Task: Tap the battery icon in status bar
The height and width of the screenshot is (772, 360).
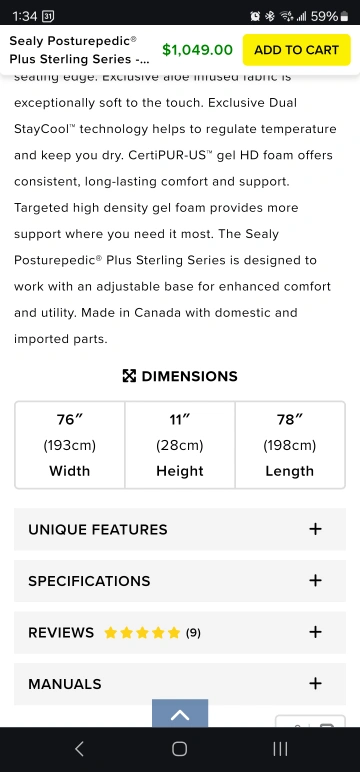Action: point(344,16)
